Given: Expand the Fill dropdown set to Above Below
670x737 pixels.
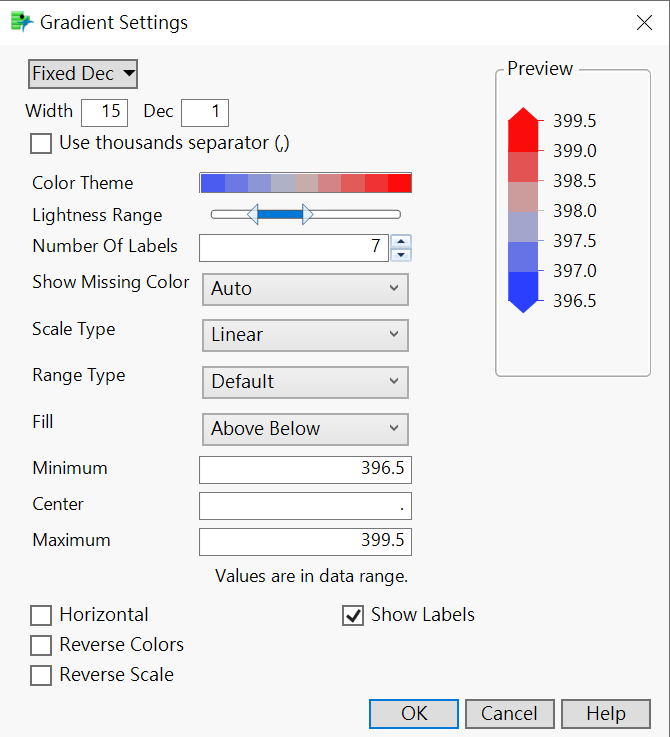Looking at the screenshot, I should 305,429.
